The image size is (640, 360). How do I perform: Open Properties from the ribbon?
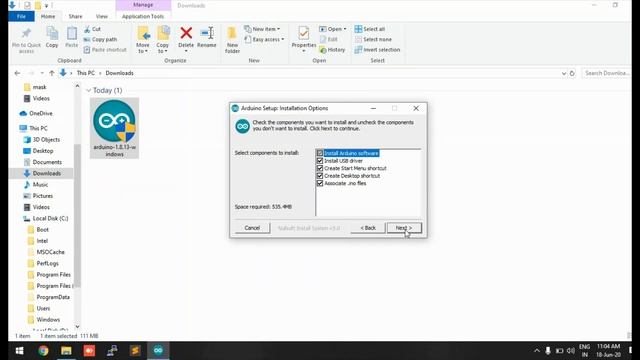coord(304,39)
